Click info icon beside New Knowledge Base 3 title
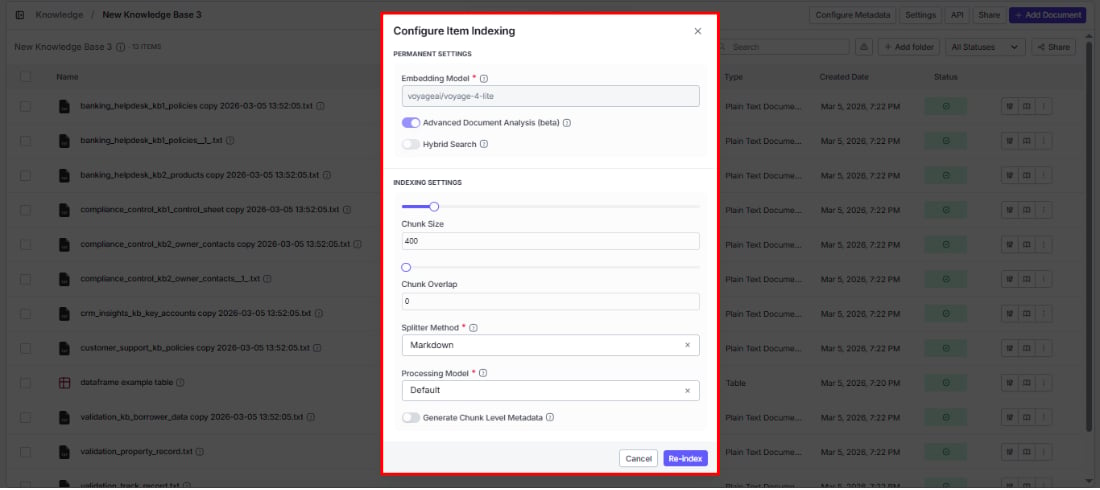Screen dimensions: 1100x490 point(120,47)
